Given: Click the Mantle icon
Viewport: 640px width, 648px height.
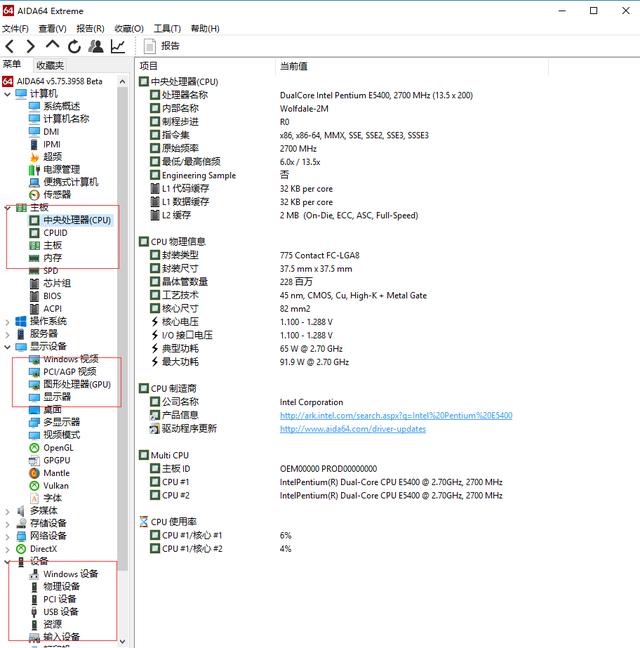Looking at the screenshot, I should [35, 473].
